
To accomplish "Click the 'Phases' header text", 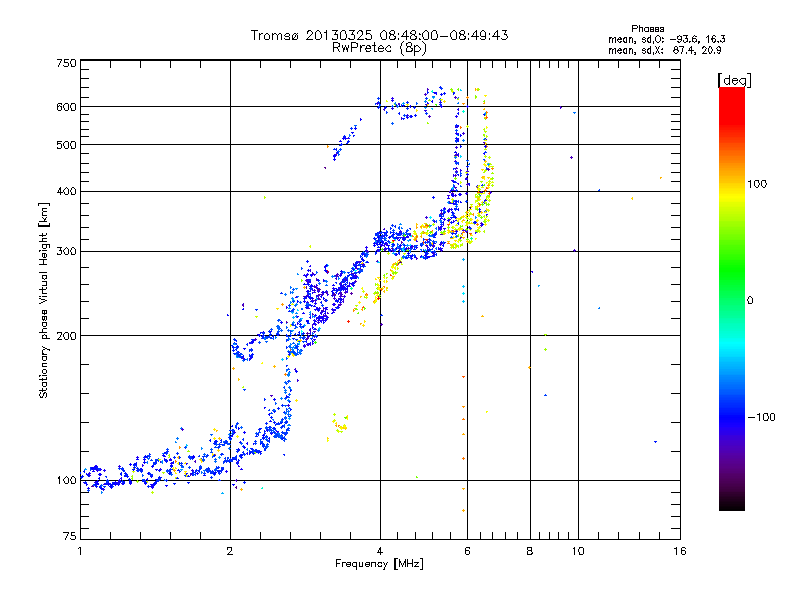I will click(x=647, y=29).
